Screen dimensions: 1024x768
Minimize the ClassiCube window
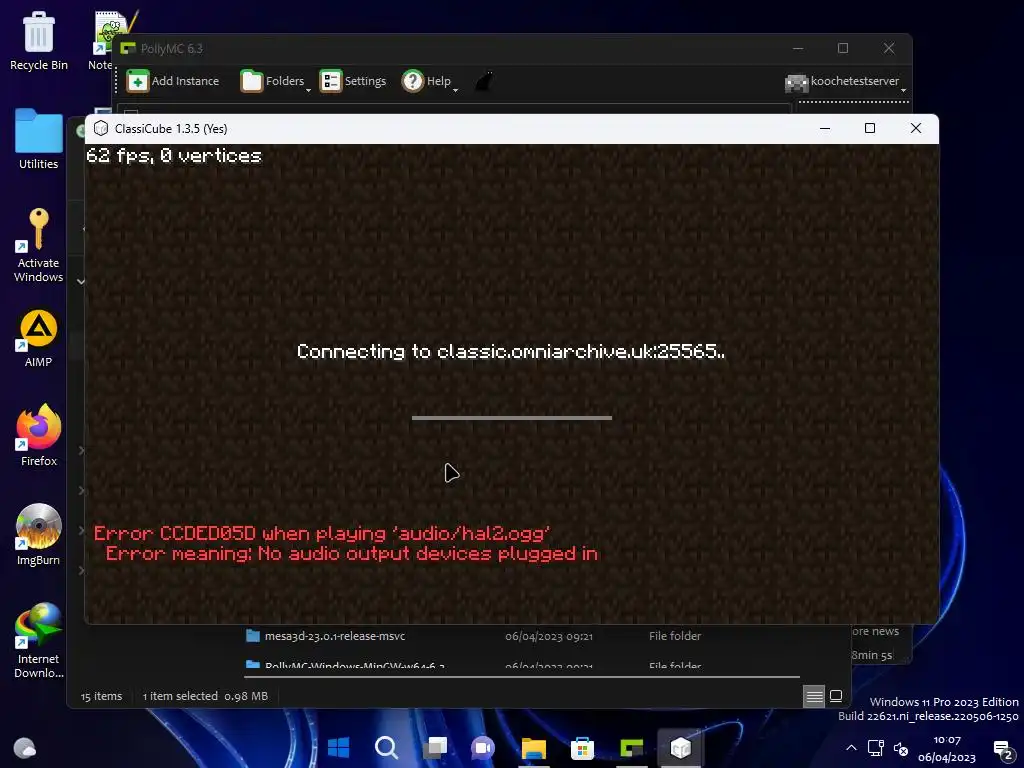click(x=825, y=128)
